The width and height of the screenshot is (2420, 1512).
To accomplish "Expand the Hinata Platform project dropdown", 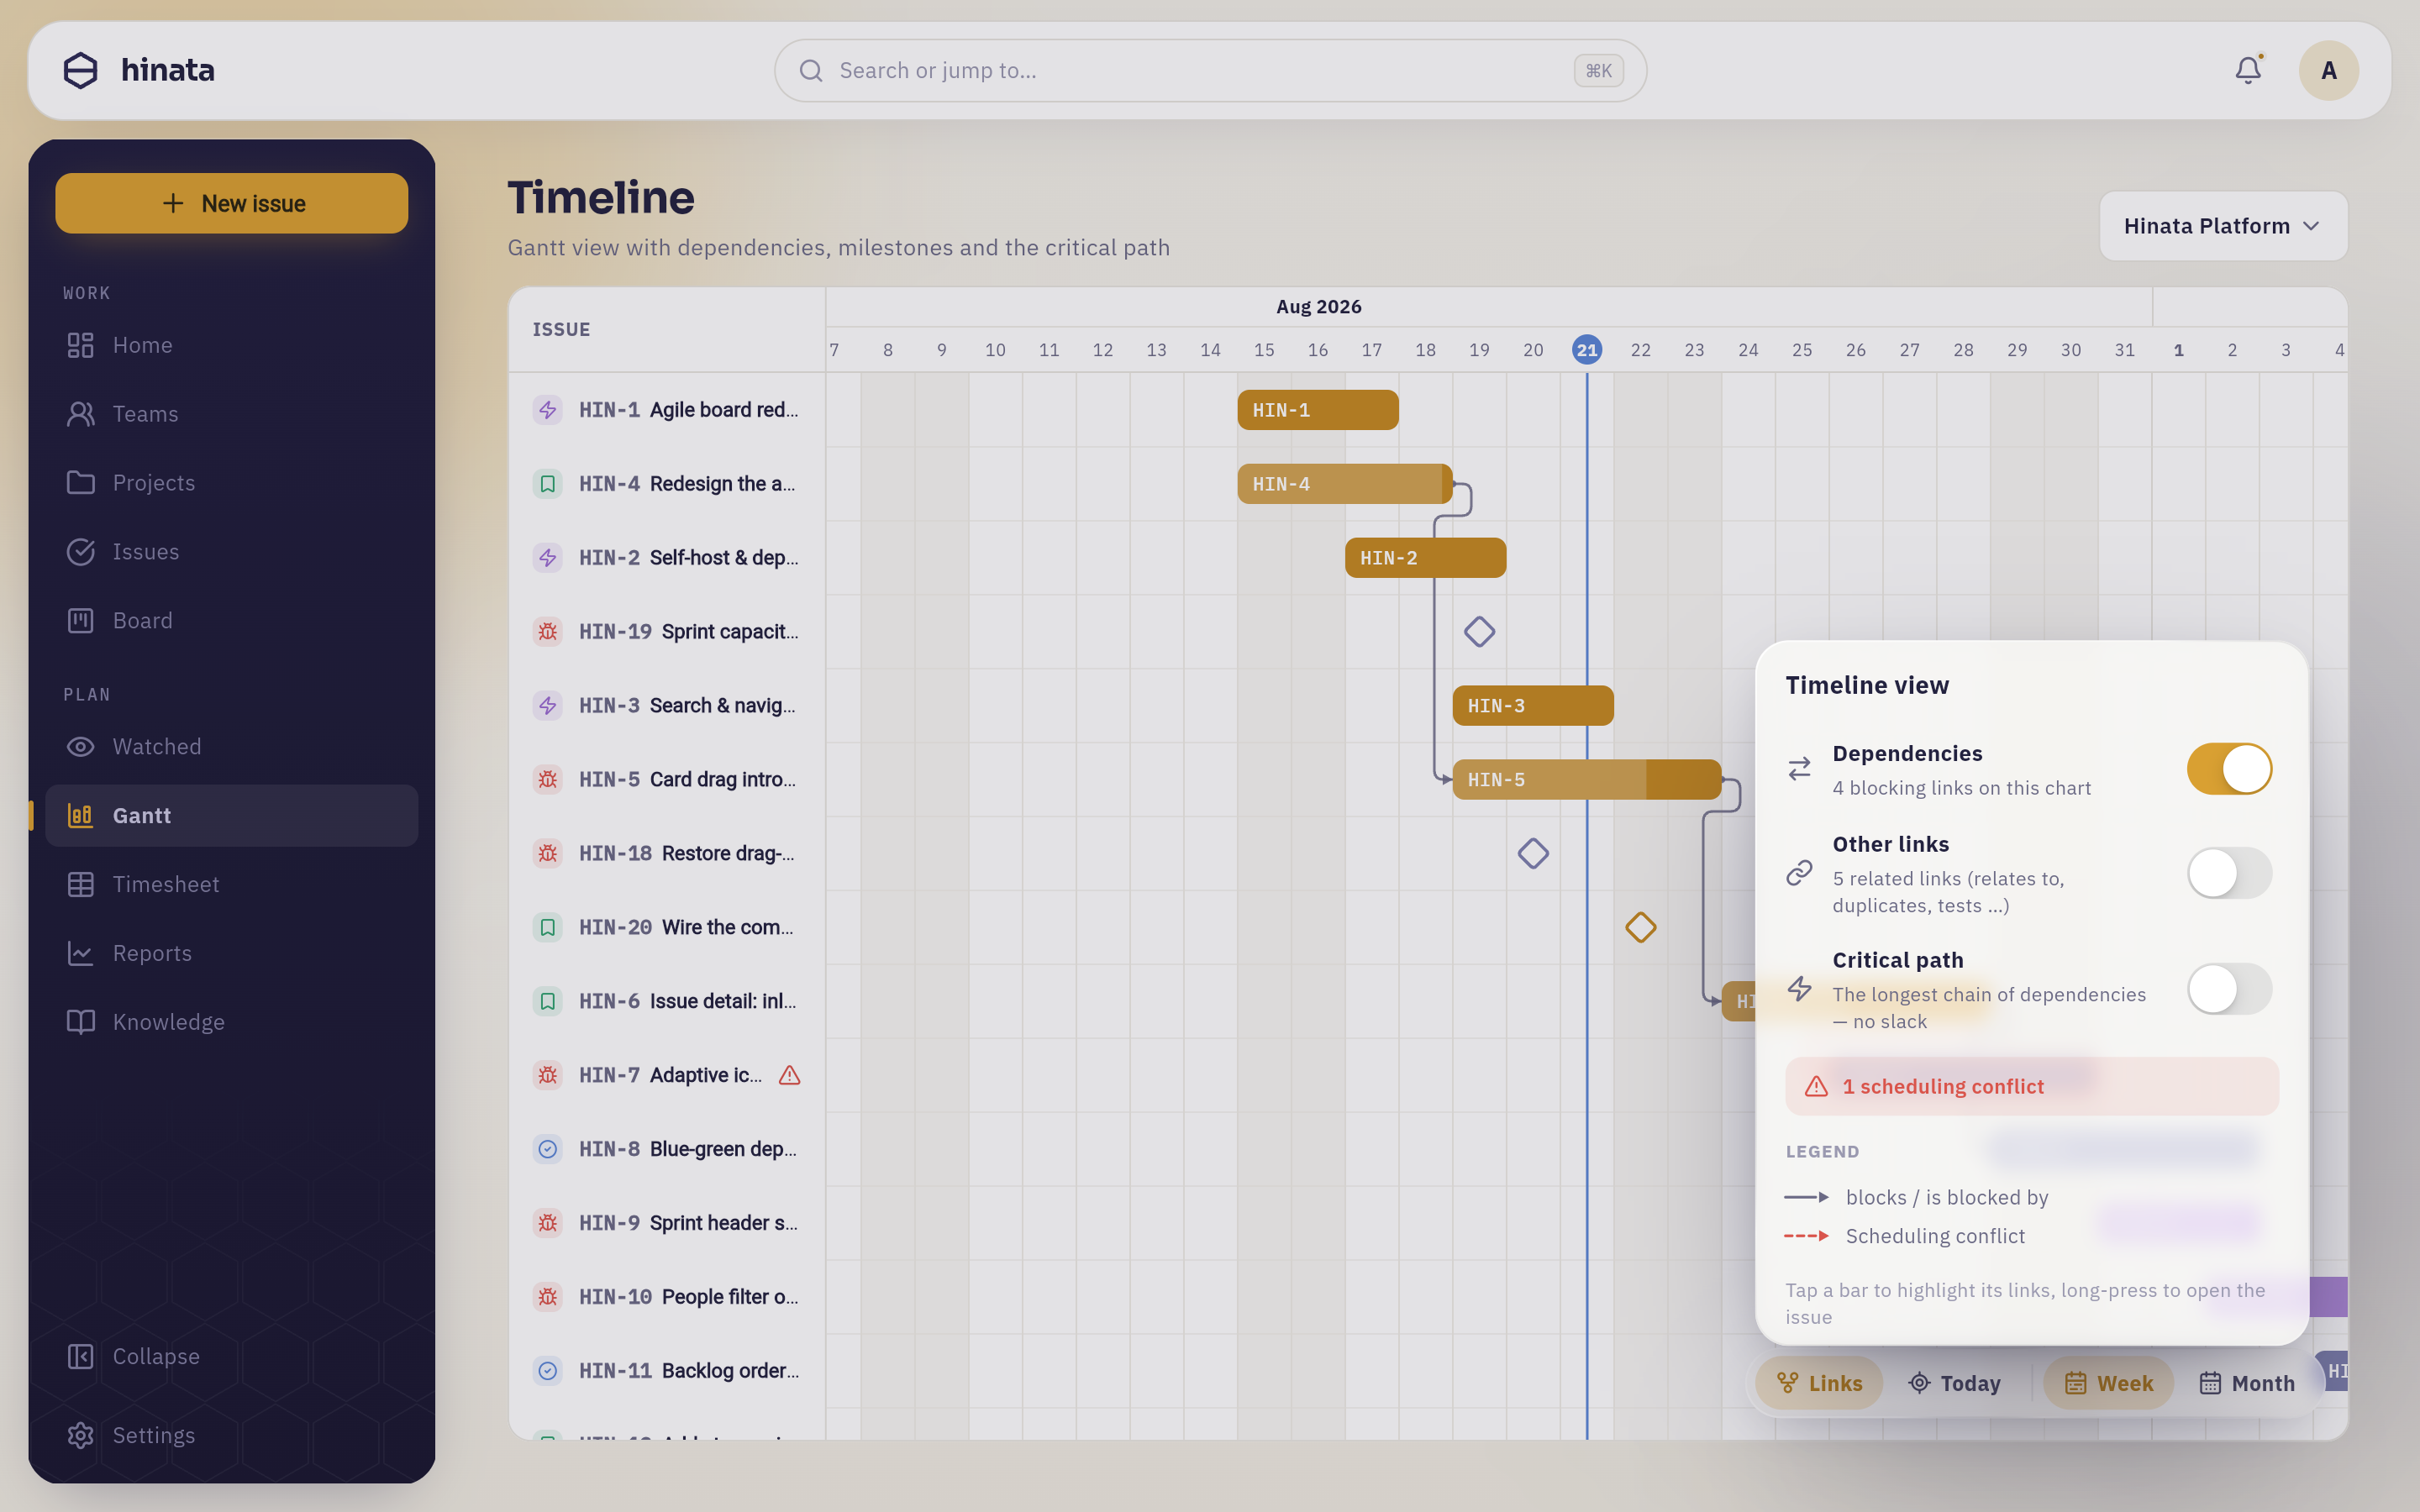I will (2223, 226).
